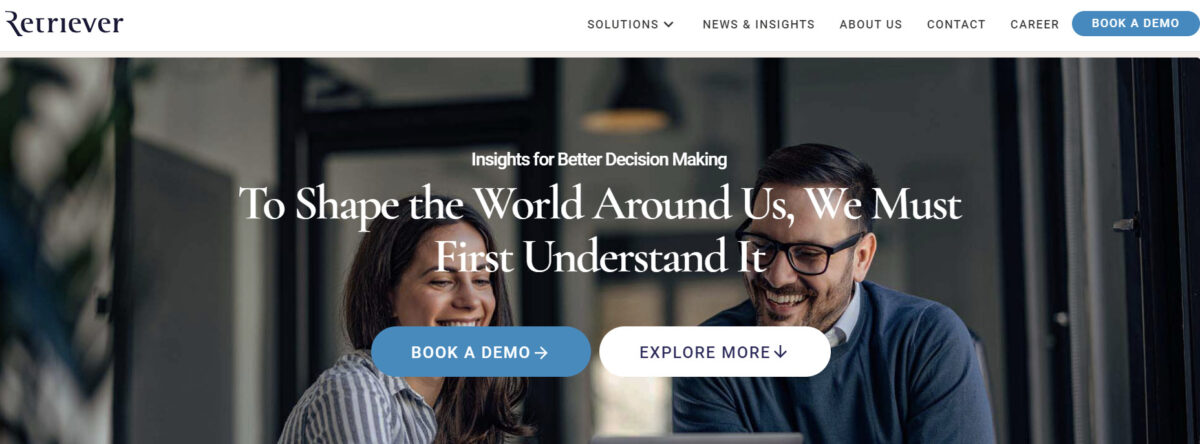Click the right arrow in hero Book a Demo
1200x444 pixels.
click(541, 353)
